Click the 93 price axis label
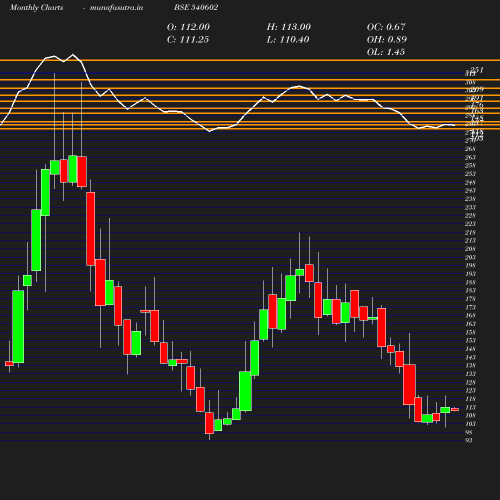Image resolution: width=500 pixels, height=500 pixels. (x=468, y=440)
